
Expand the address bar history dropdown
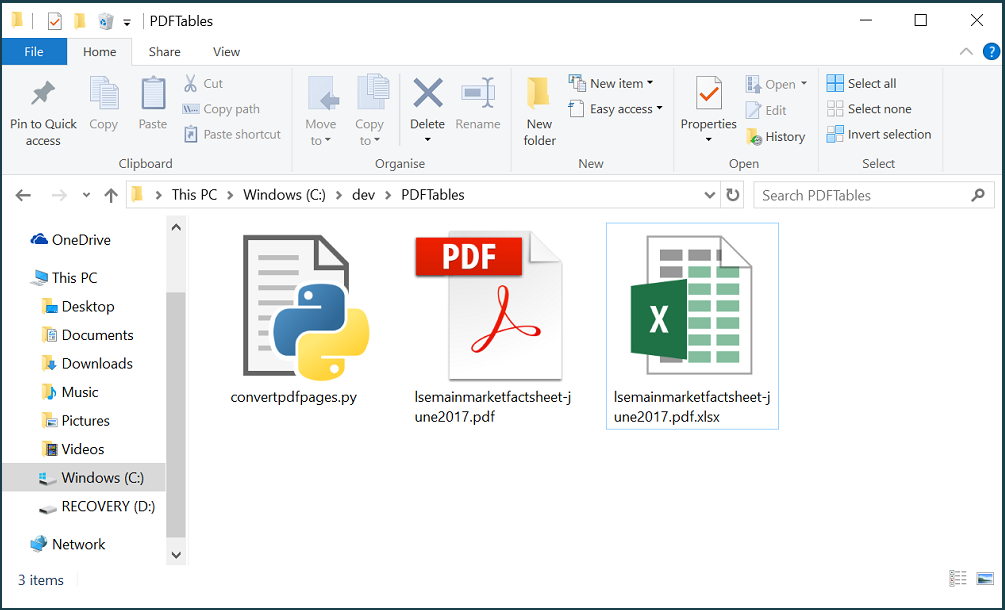pos(710,195)
